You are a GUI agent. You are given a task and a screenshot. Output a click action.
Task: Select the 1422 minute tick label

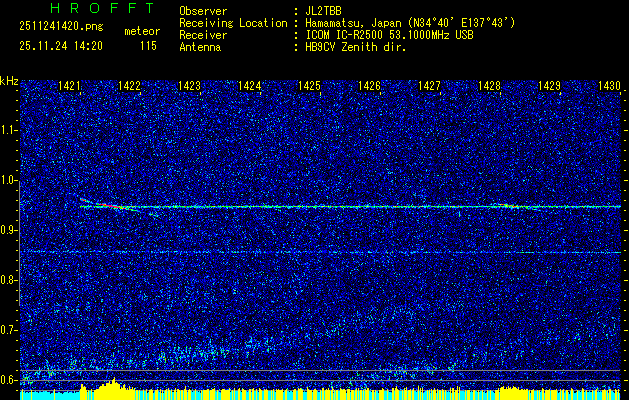click(129, 87)
